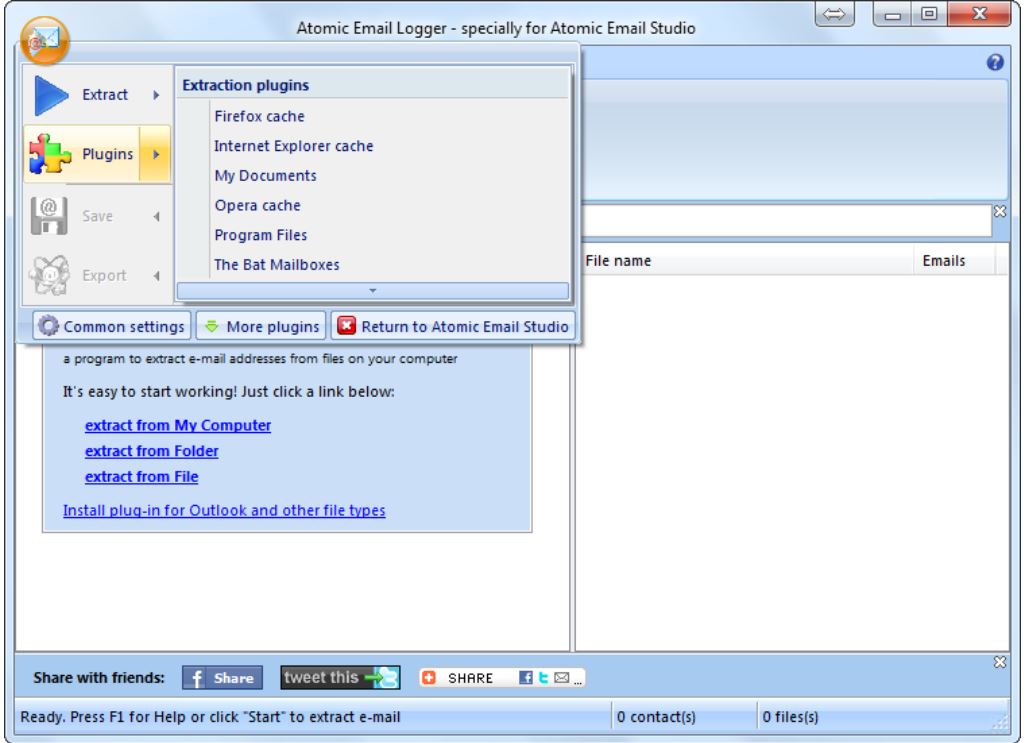Click Return to Atomic Email Studio
Image resolution: width=1026 pixels, height=743 pixels.
[453, 326]
